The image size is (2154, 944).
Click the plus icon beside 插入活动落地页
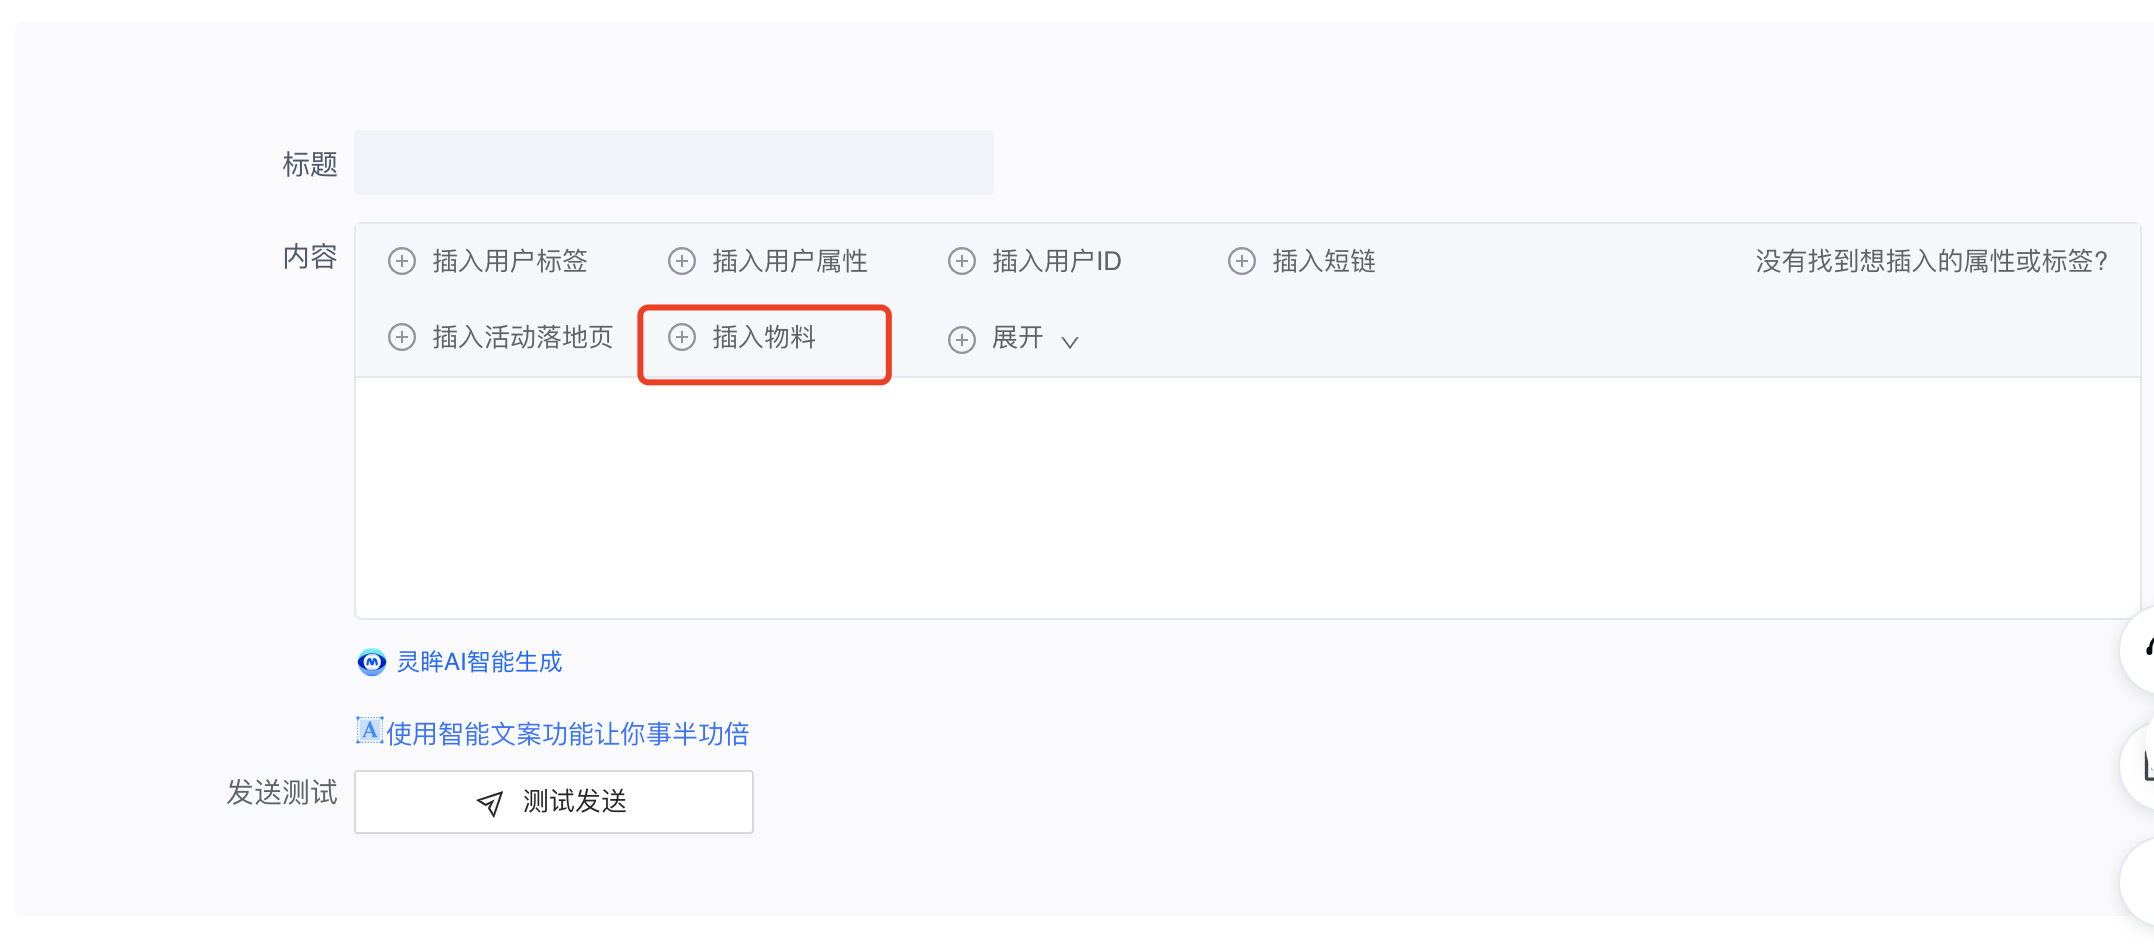(402, 337)
